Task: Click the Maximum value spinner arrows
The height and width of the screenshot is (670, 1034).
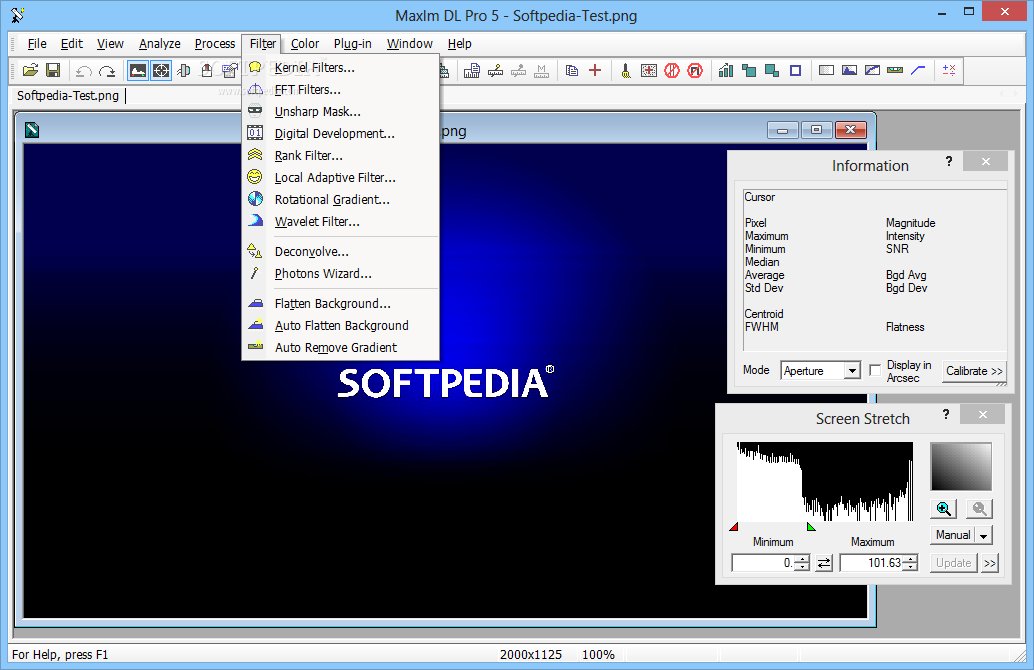Action: click(911, 563)
